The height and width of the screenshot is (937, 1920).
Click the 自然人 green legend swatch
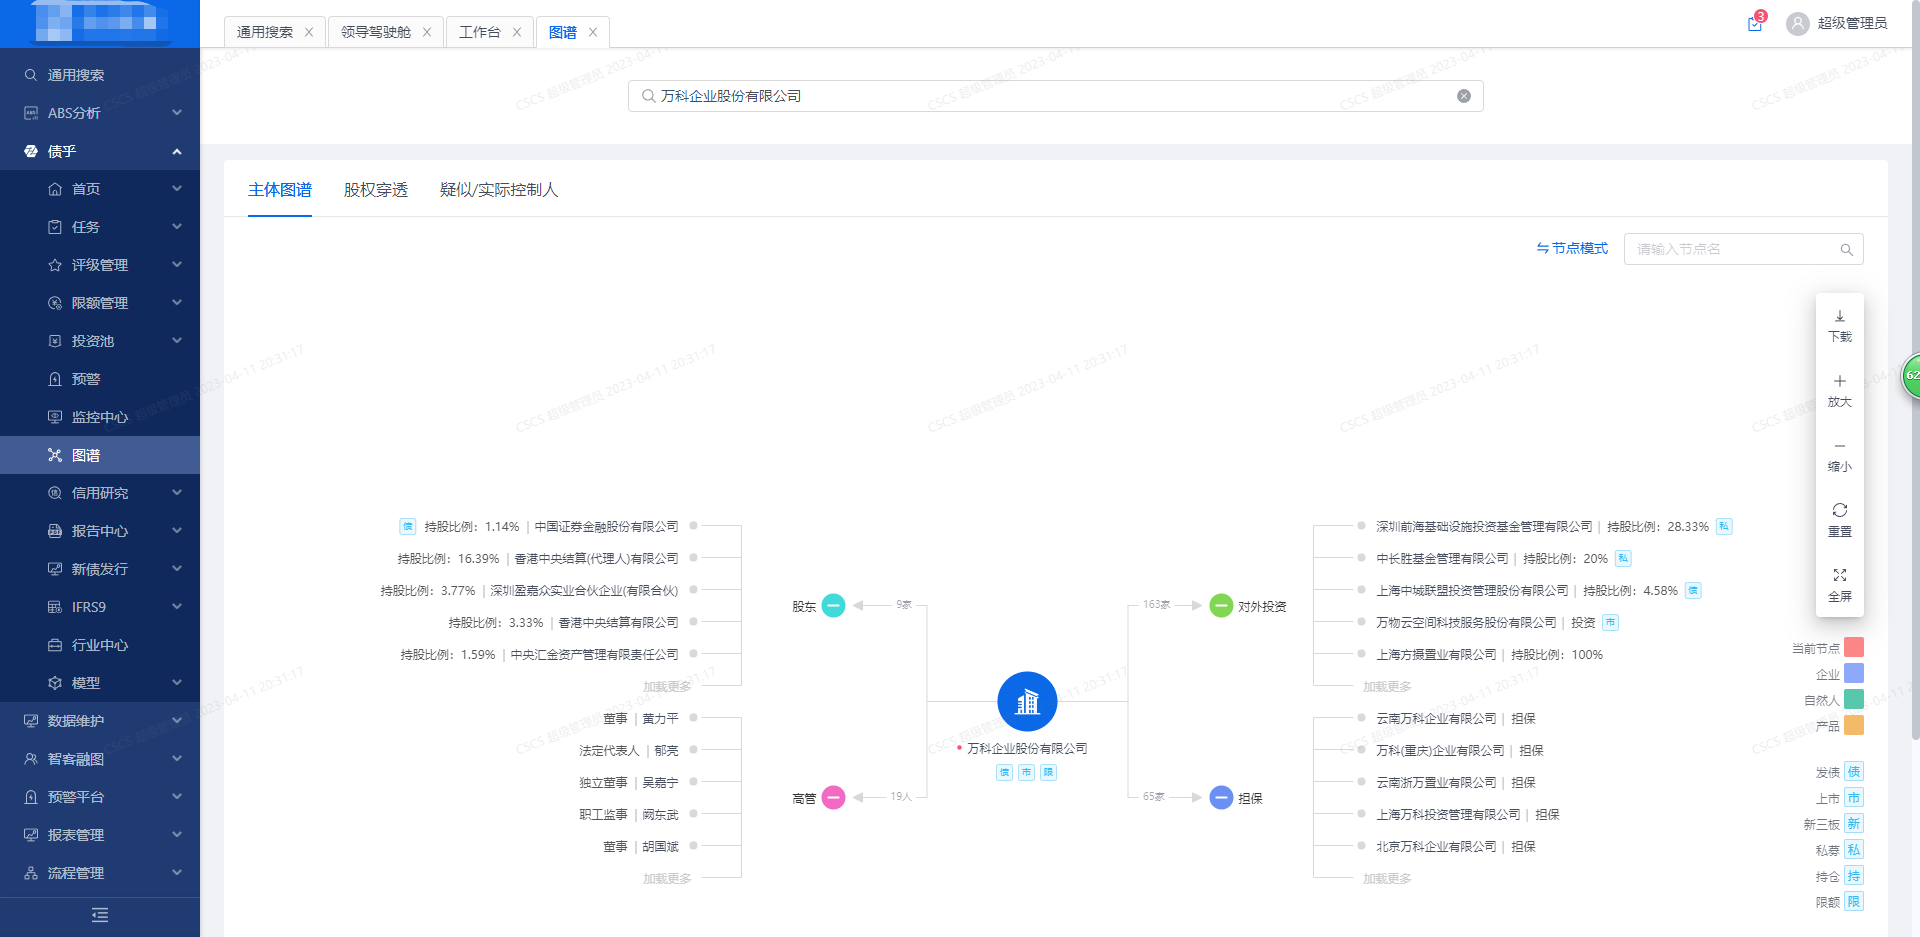[x=1853, y=699]
